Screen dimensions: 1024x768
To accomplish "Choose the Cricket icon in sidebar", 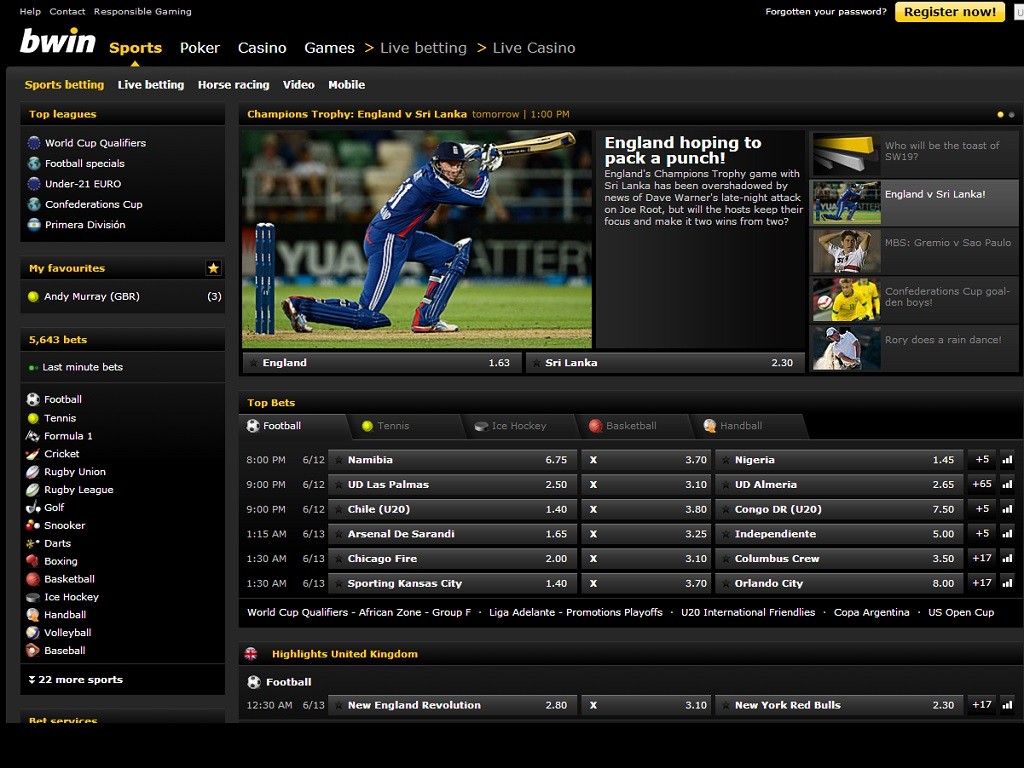I will 33,454.
